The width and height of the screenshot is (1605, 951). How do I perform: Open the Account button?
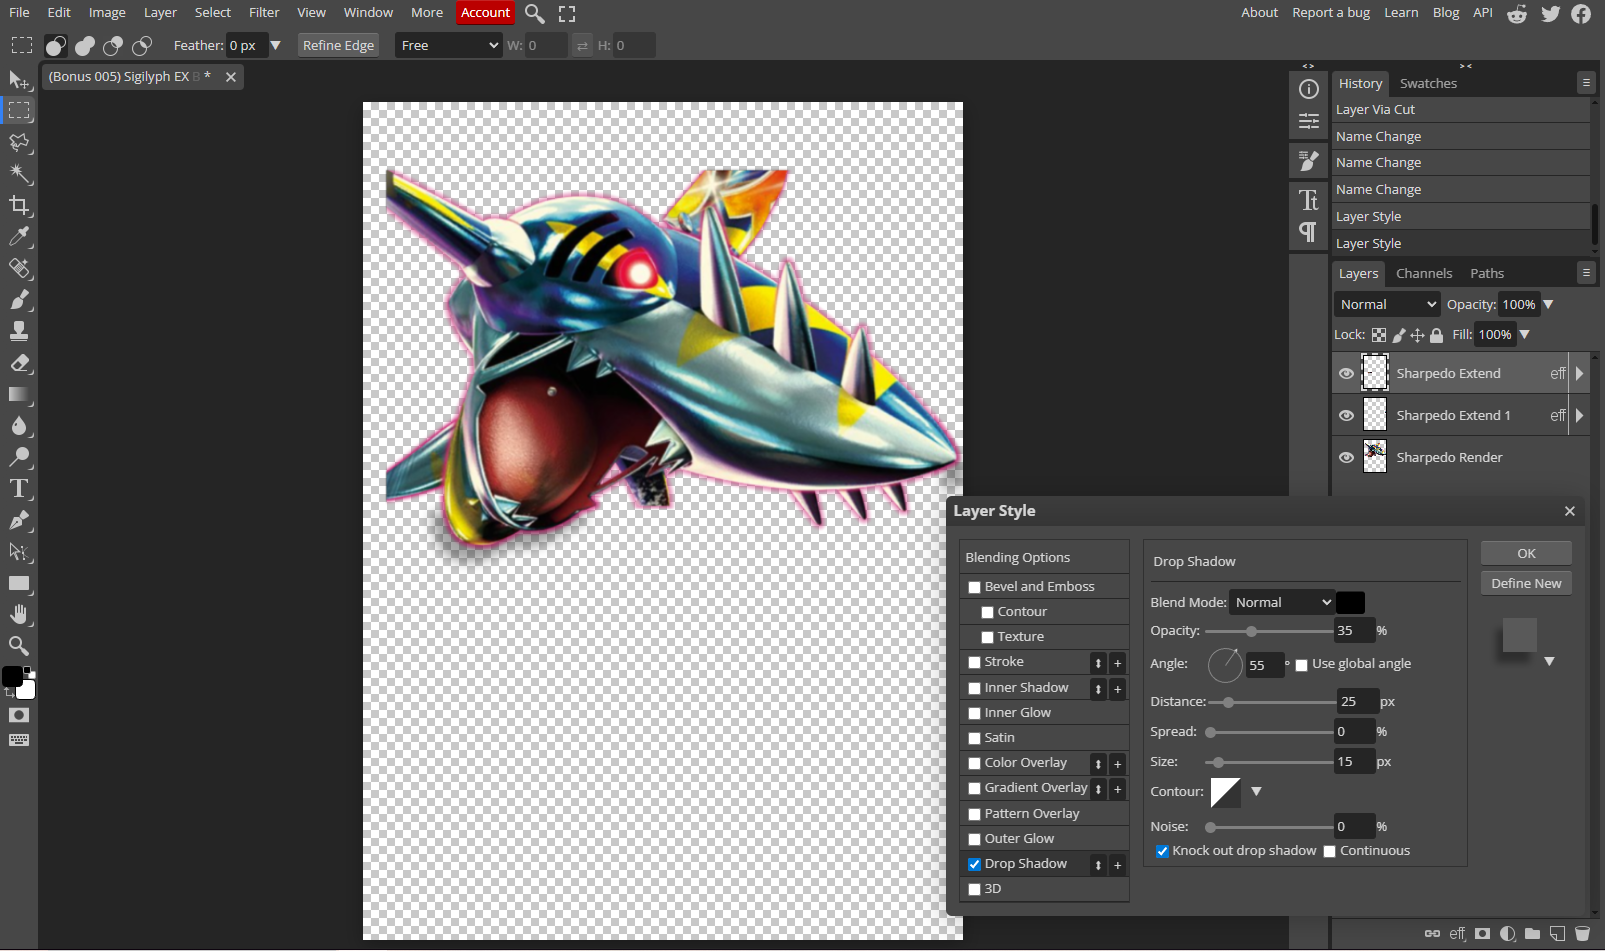(486, 13)
